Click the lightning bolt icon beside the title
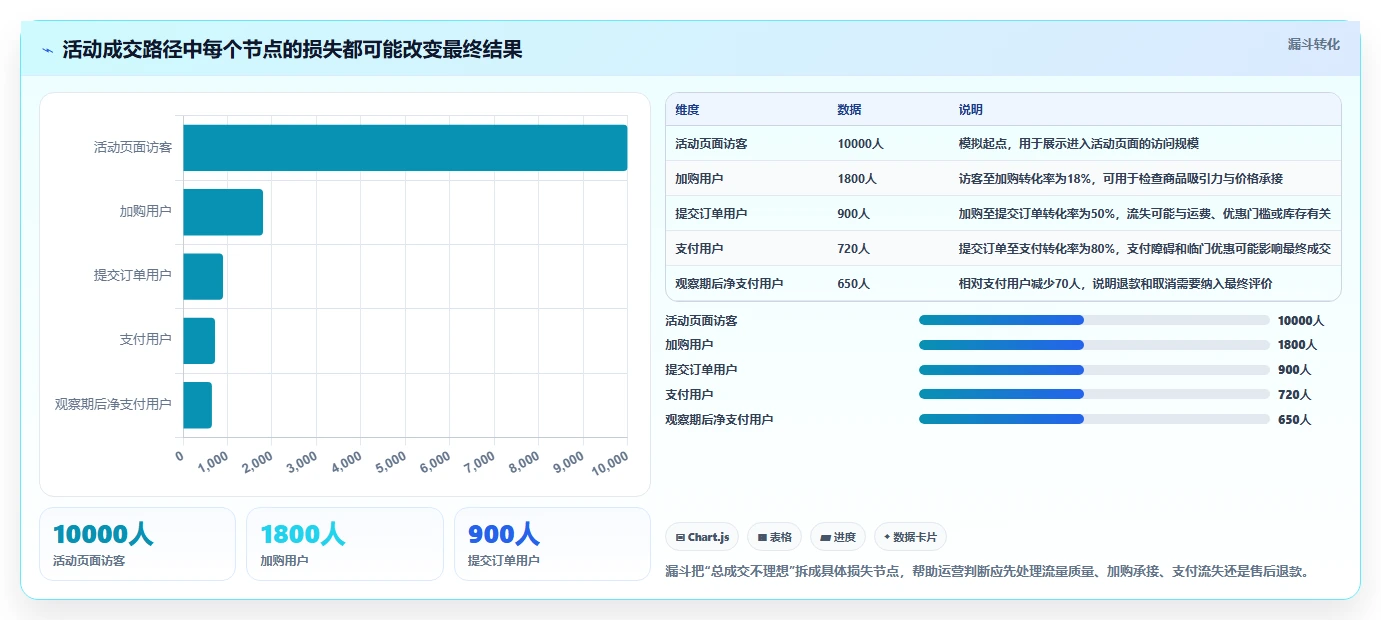The height and width of the screenshot is (620, 1381). click(x=48, y=50)
